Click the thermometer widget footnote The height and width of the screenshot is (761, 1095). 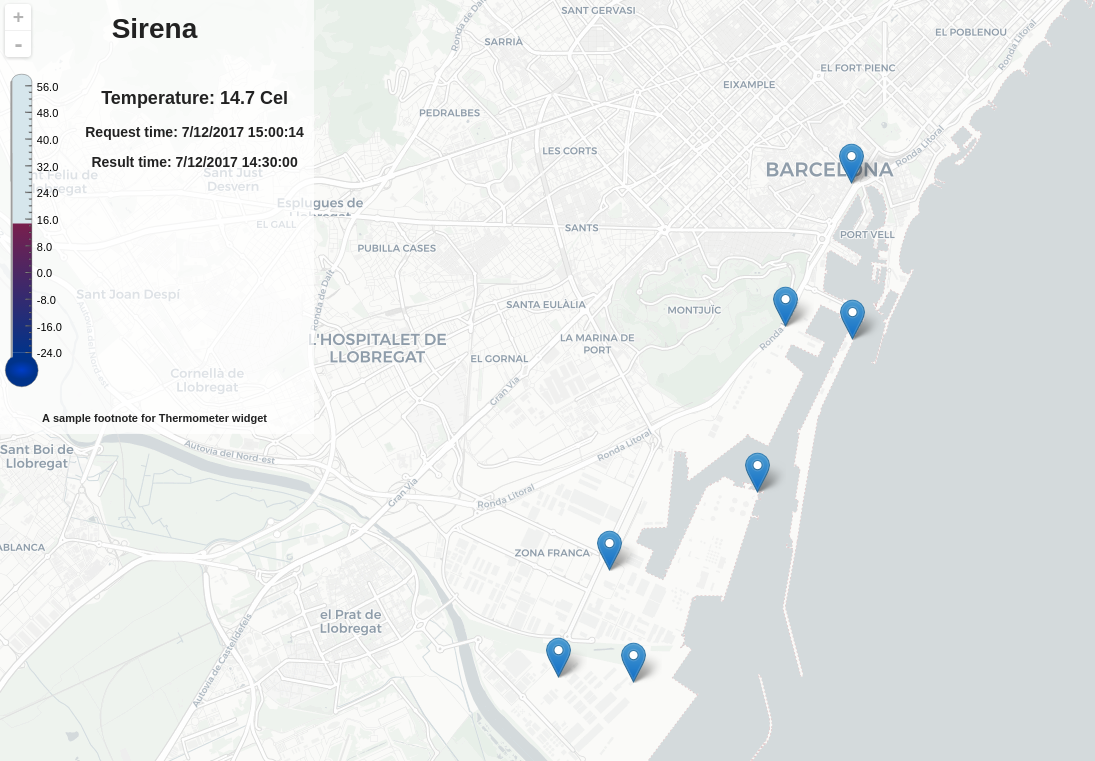154,418
